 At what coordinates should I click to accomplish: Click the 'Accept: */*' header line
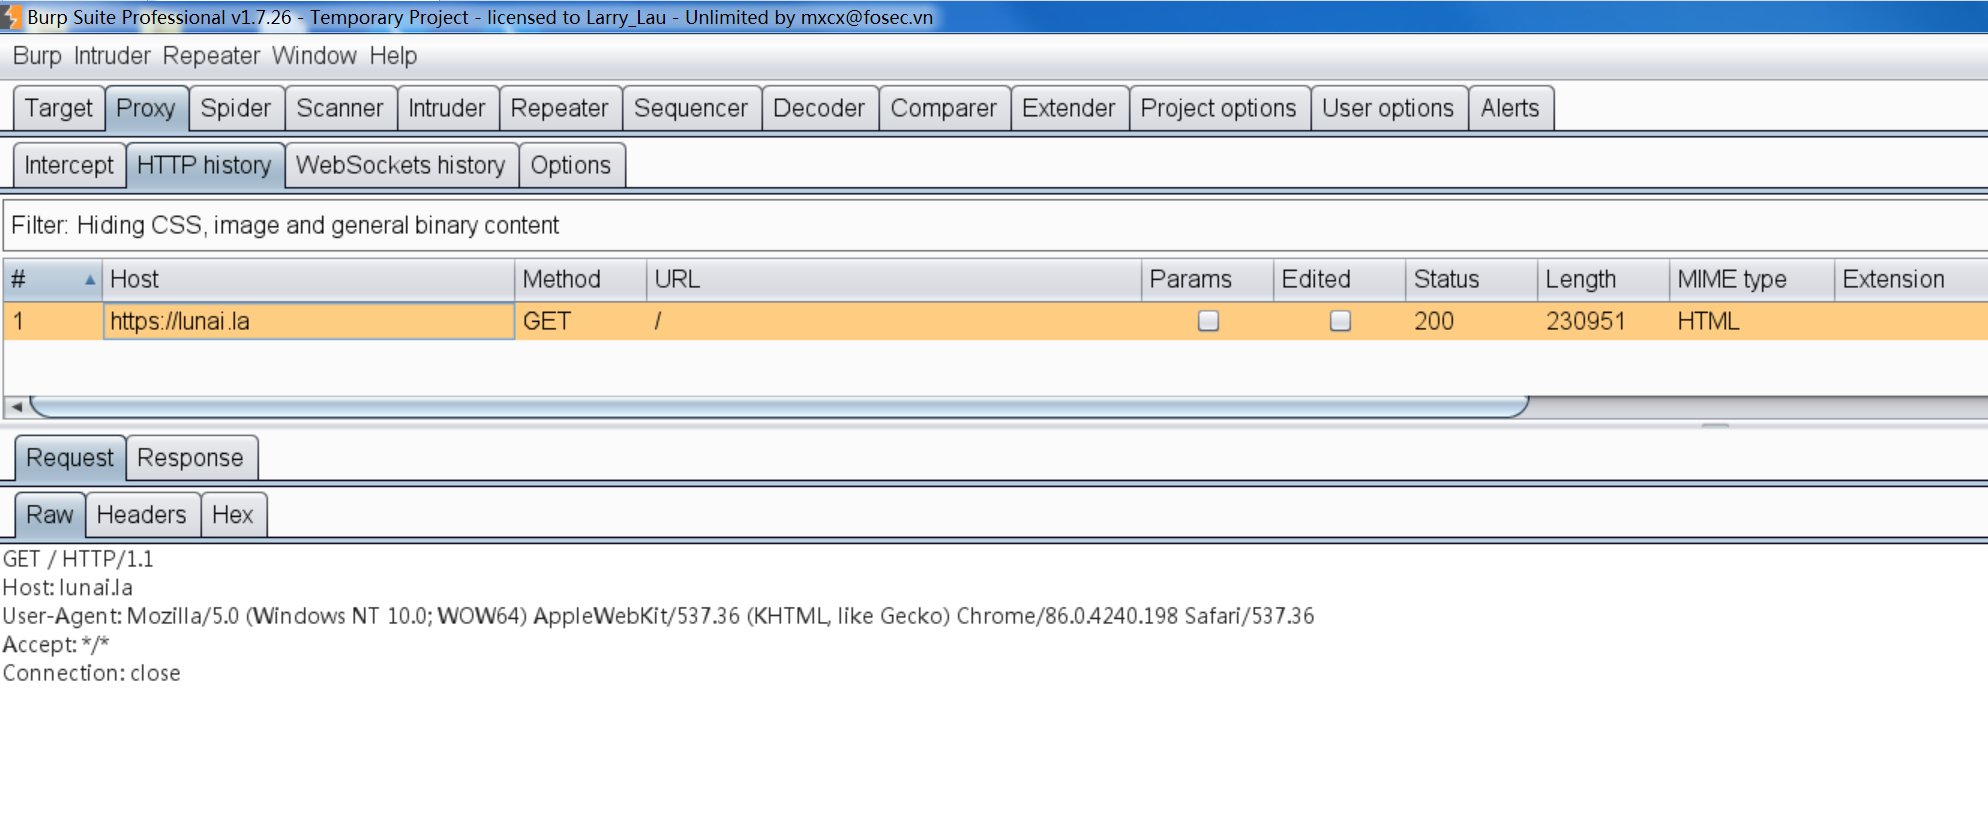pos(56,645)
